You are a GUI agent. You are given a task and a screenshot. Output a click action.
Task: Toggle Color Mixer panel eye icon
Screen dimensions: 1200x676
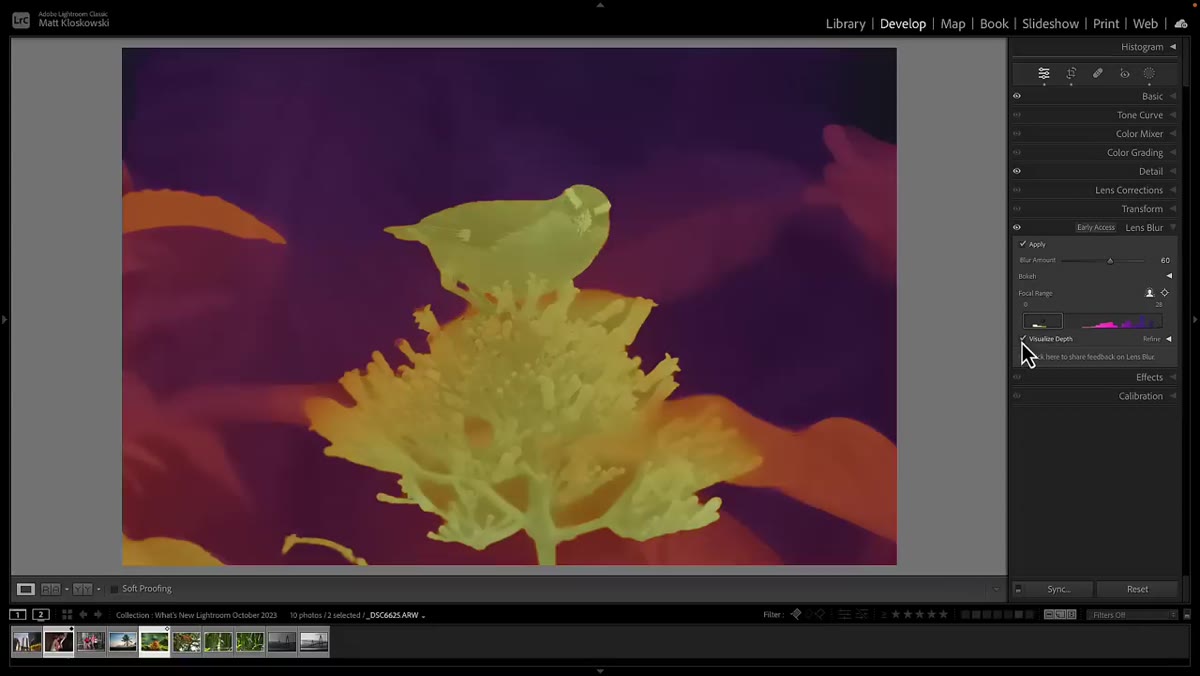click(1017, 134)
